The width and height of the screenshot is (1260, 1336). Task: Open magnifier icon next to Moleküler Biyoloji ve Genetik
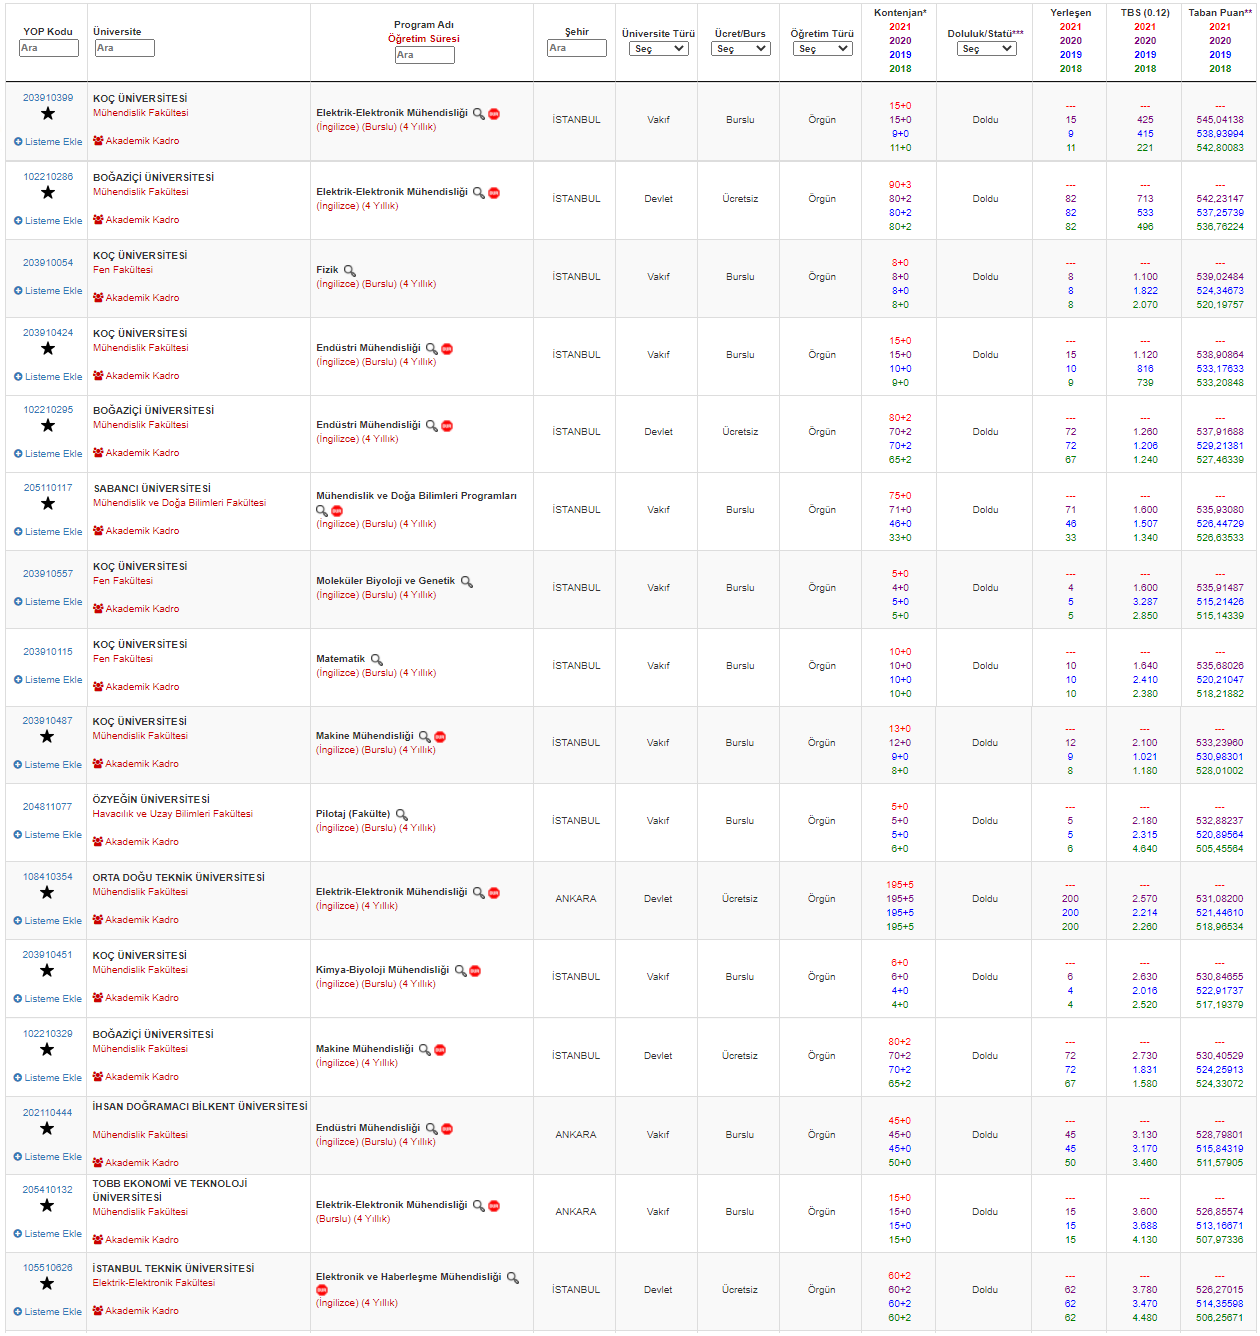click(x=467, y=582)
